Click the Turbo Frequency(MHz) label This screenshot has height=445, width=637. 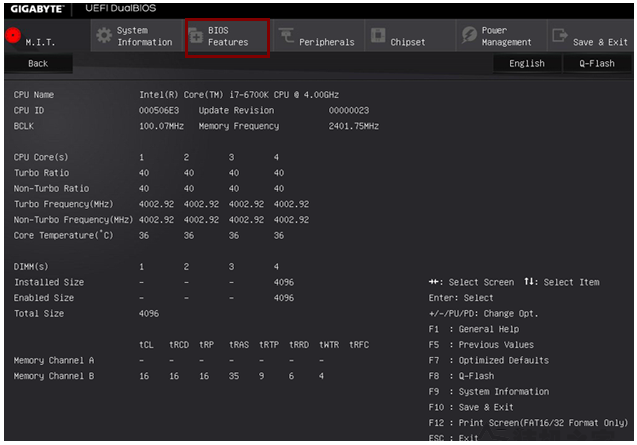[x=64, y=204]
